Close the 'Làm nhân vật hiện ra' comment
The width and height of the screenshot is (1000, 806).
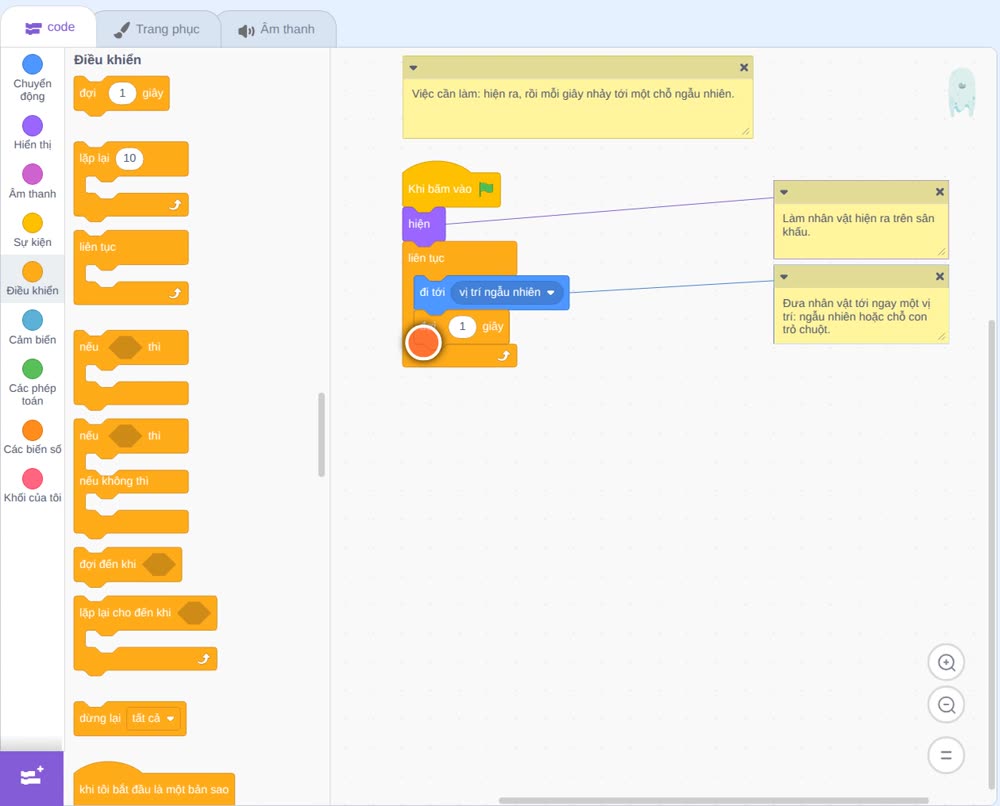coord(939,192)
